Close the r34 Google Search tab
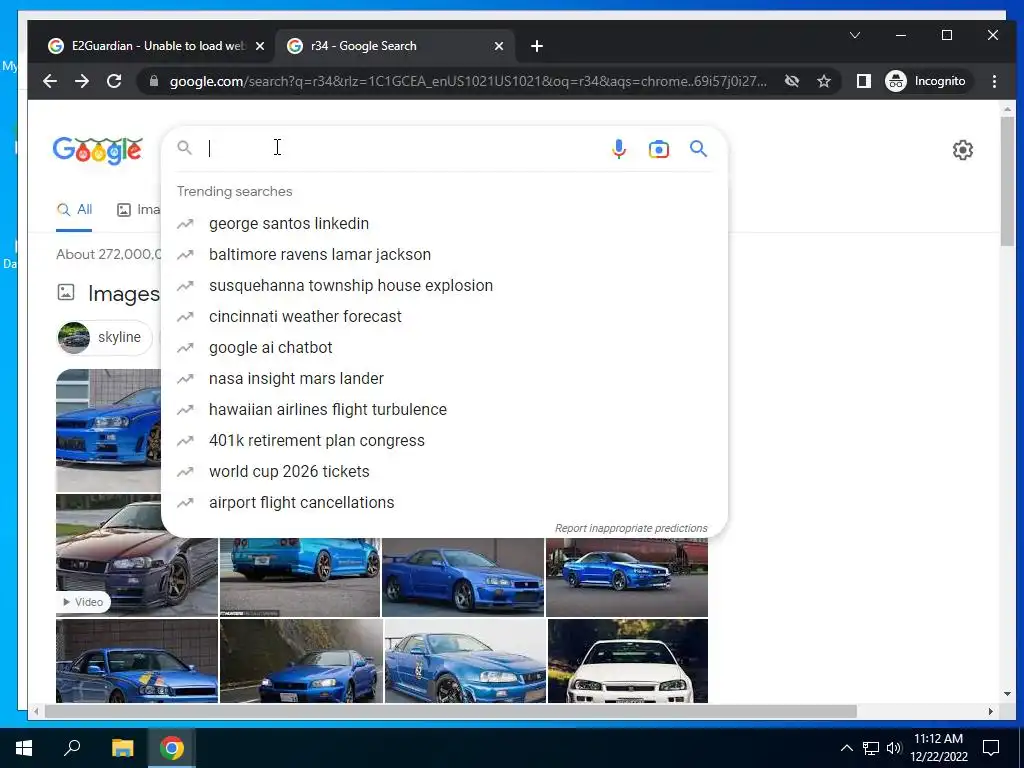The width and height of the screenshot is (1024, 768). 498,46
